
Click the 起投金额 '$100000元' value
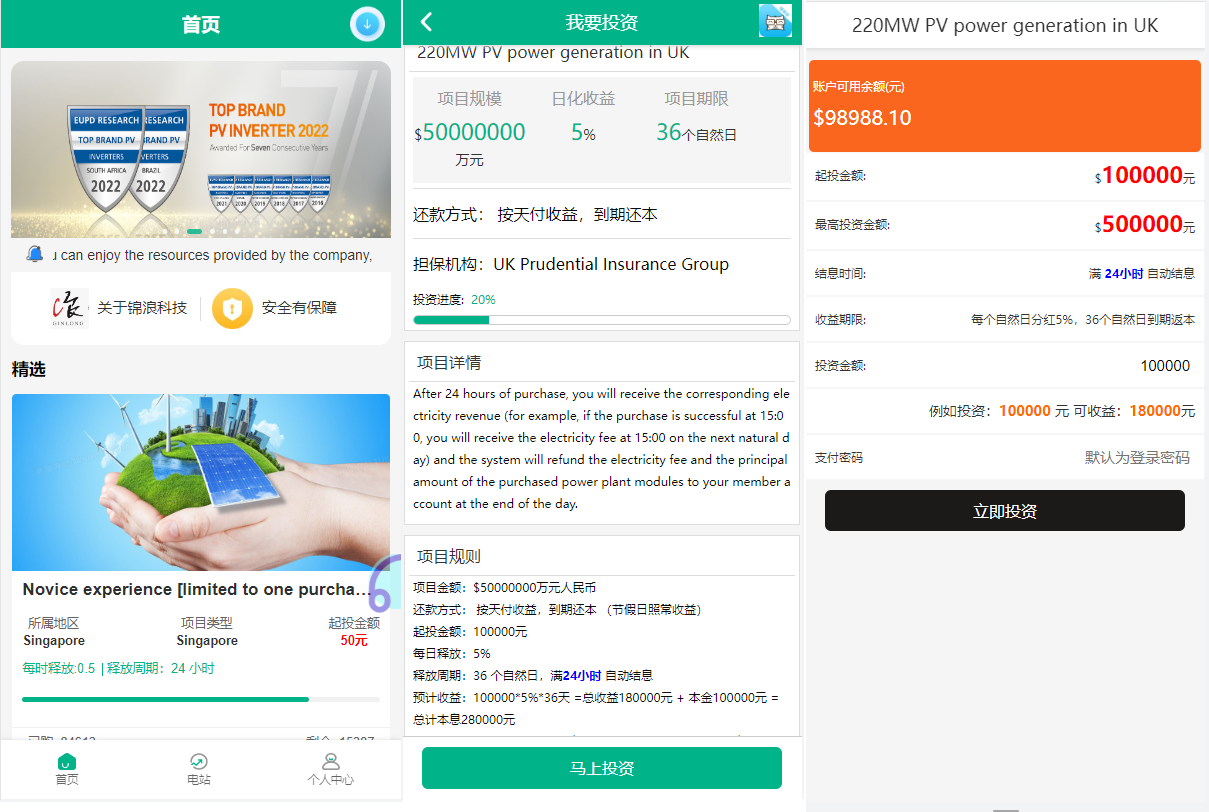(1145, 176)
